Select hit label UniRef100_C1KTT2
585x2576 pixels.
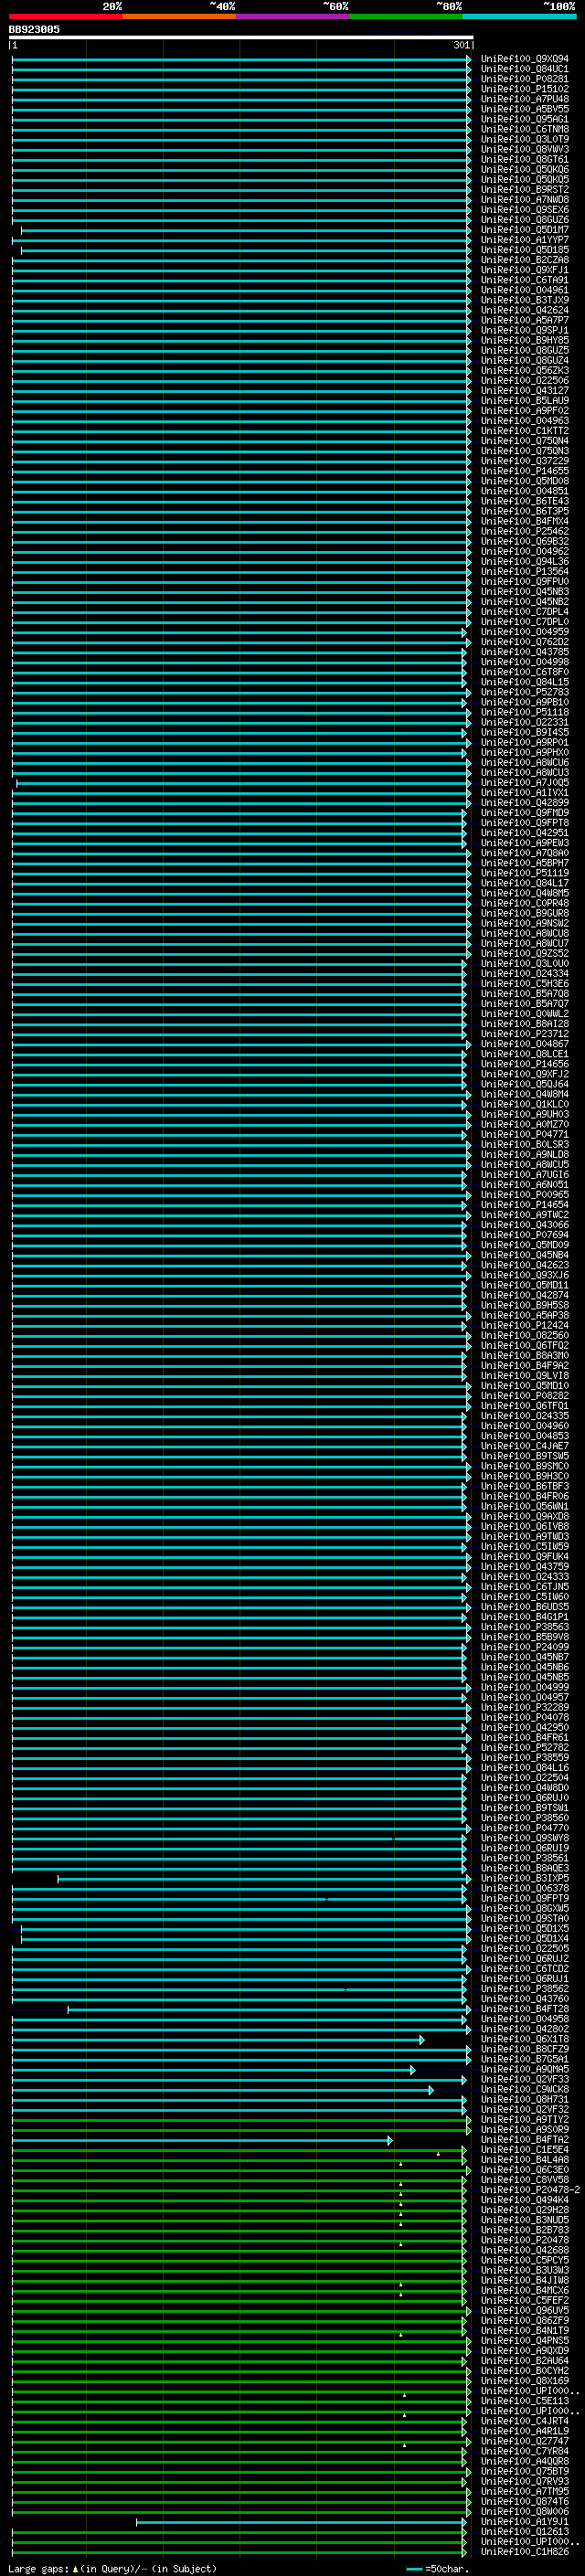524,431
